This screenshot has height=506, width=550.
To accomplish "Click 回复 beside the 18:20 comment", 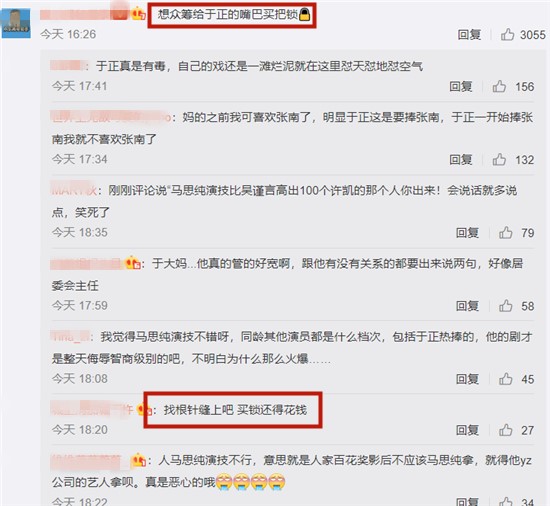I will (x=467, y=430).
